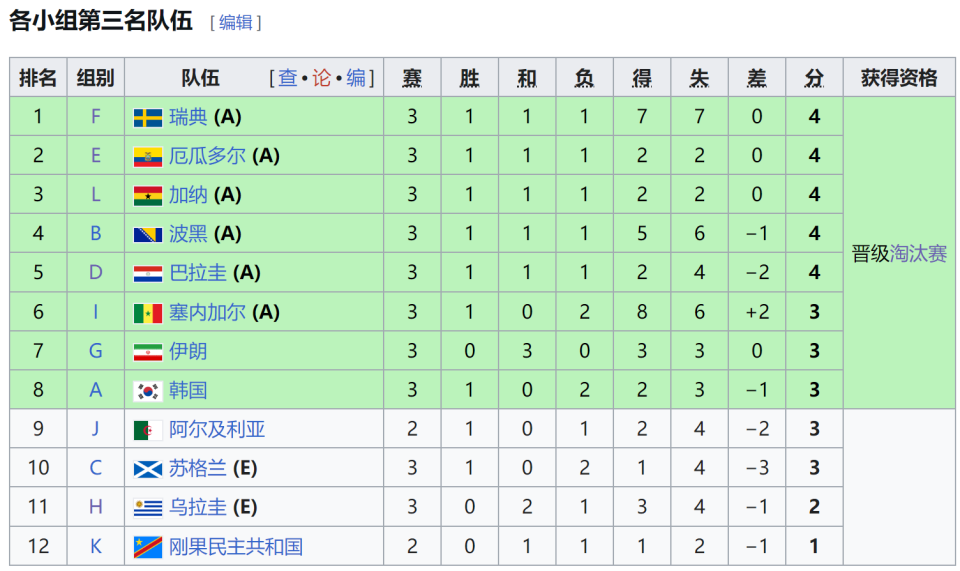Open the 阿尔及利亚 team link

click(217, 430)
